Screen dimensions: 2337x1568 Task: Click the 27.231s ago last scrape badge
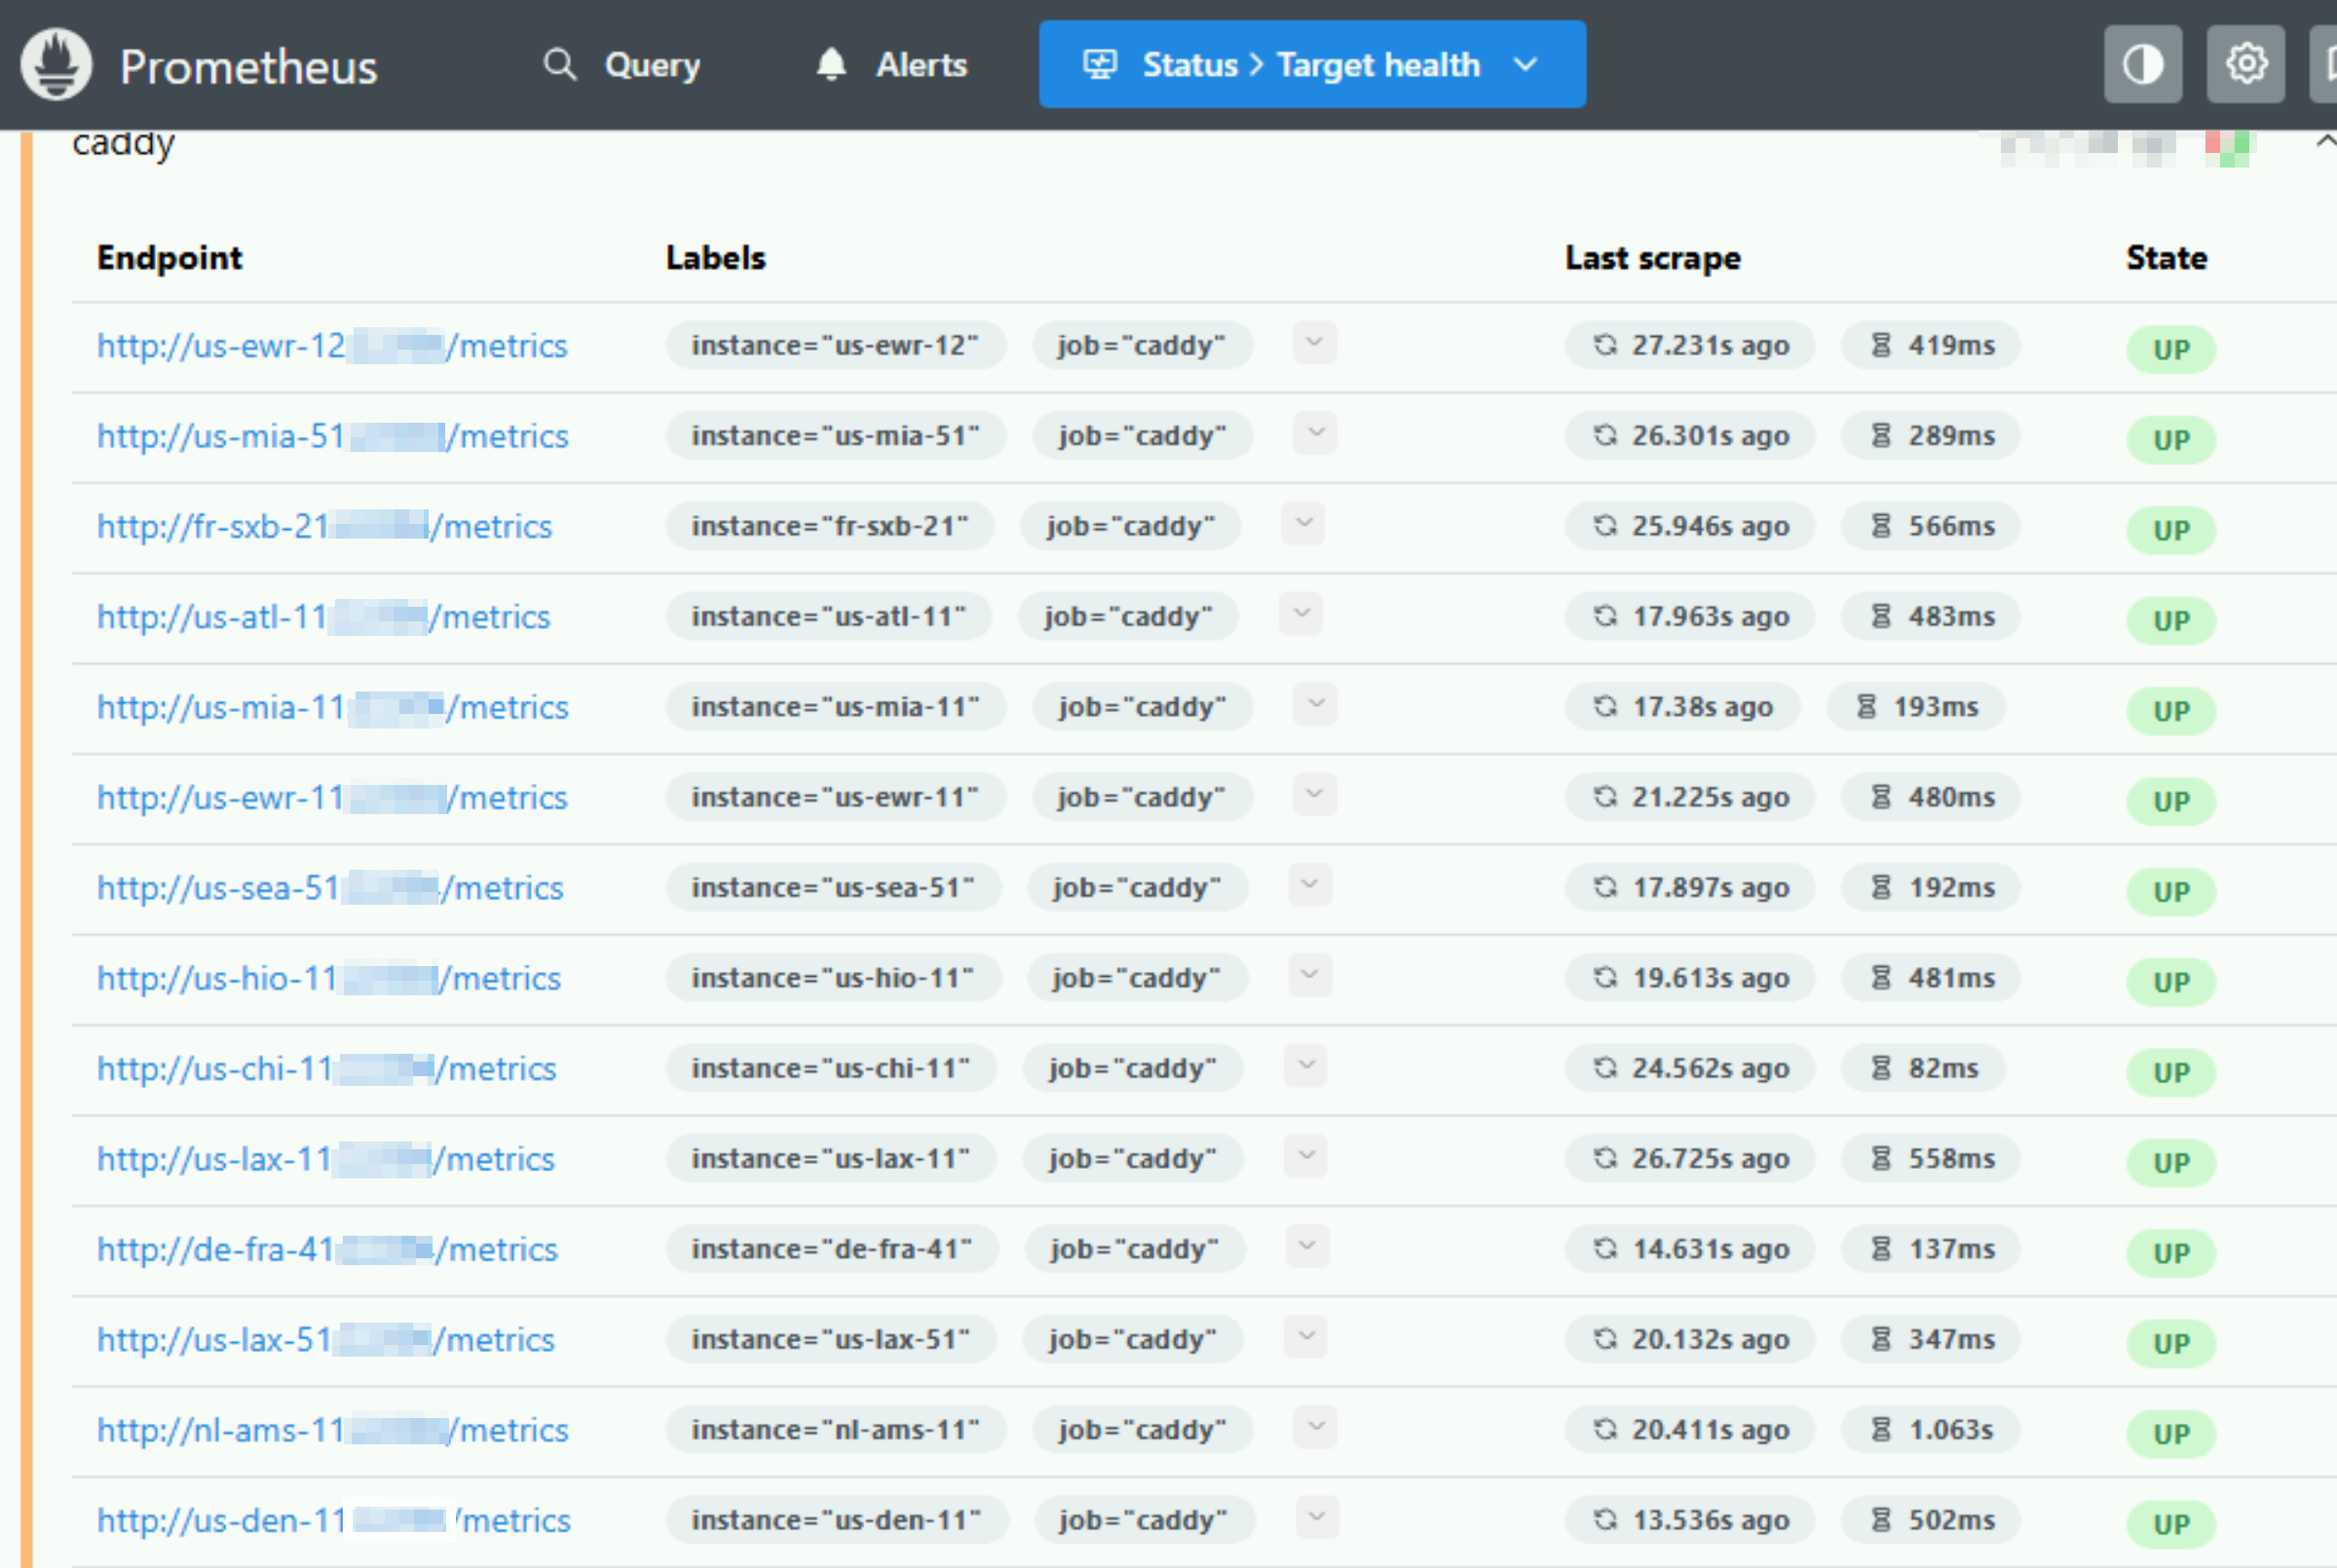pos(1690,345)
